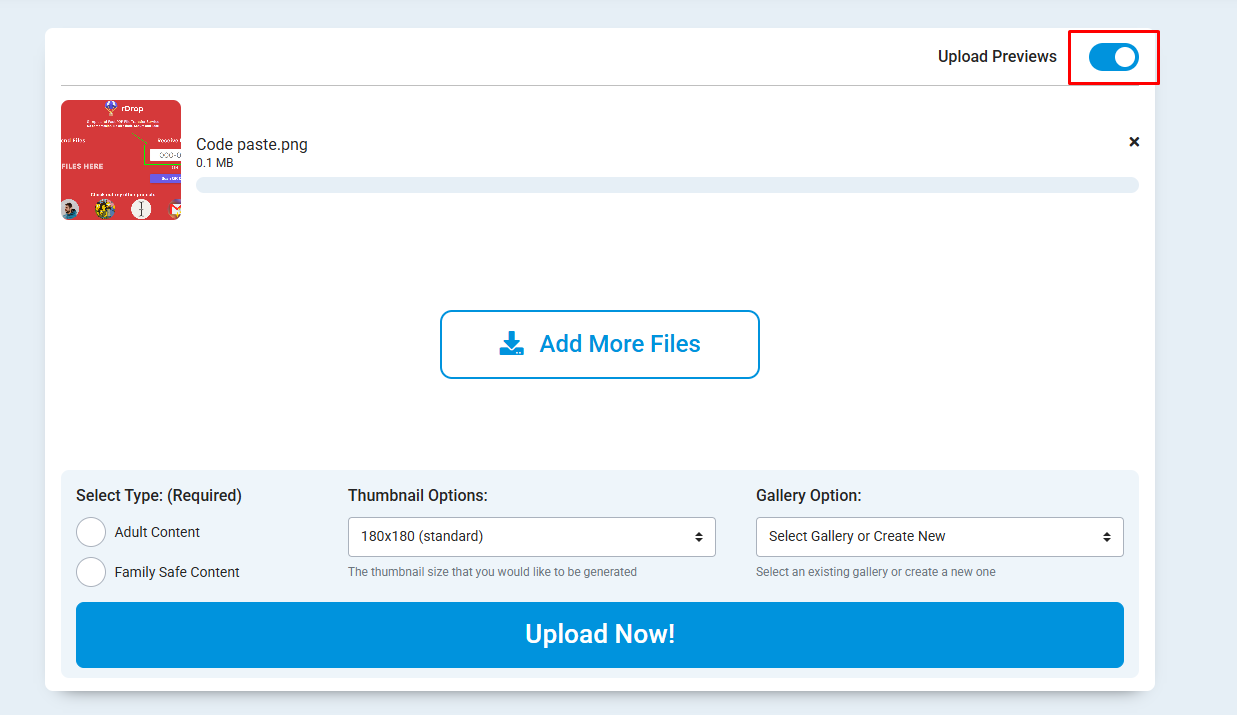The height and width of the screenshot is (715, 1237).
Task: Remove Code paste.png with the X icon
Action: point(1134,142)
